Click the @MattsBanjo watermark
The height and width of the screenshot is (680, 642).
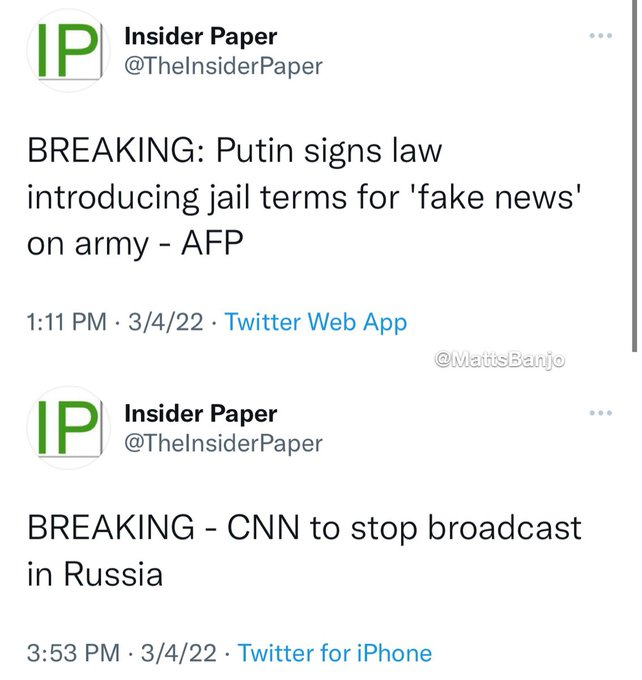499,360
